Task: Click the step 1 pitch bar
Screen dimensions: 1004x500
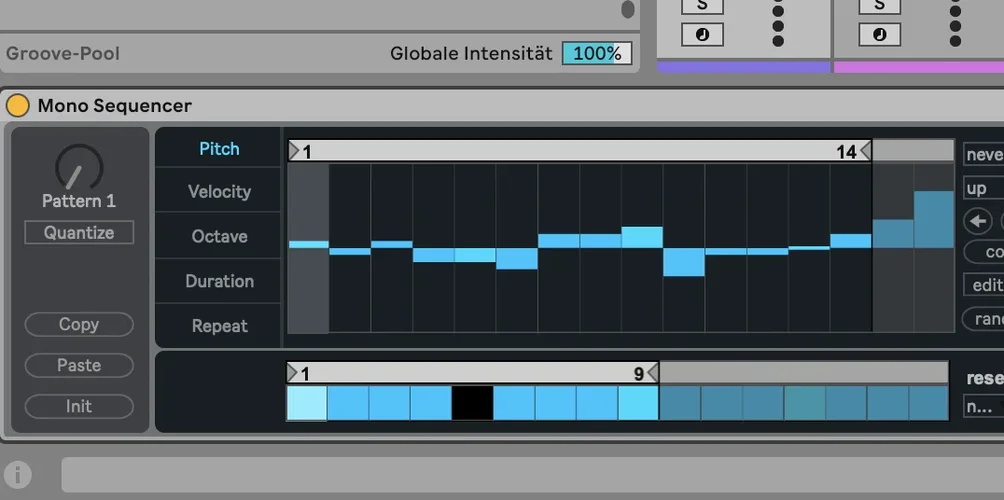Action: click(x=309, y=244)
